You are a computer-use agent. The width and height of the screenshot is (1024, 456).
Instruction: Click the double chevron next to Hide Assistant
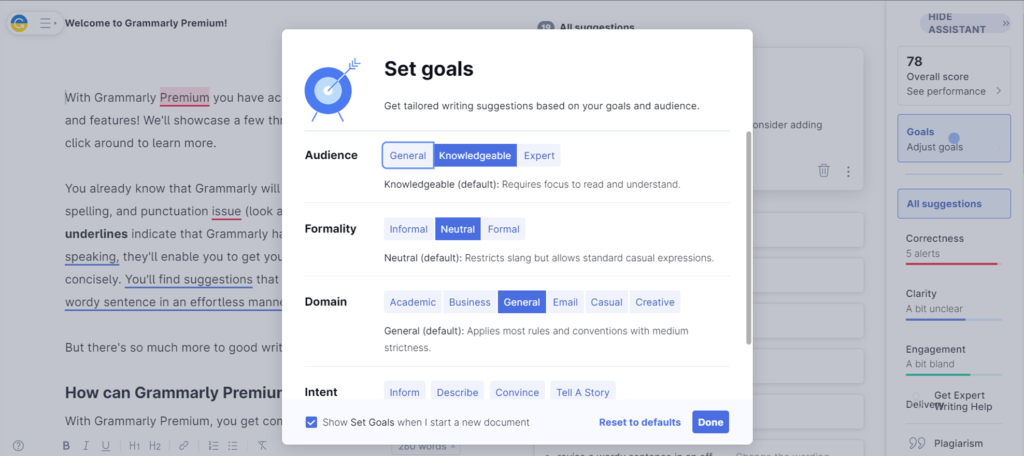(x=1006, y=24)
